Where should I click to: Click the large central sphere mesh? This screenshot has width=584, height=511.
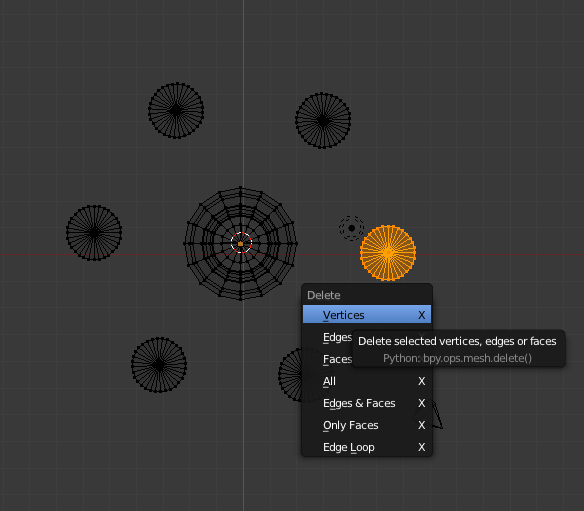click(x=241, y=244)
